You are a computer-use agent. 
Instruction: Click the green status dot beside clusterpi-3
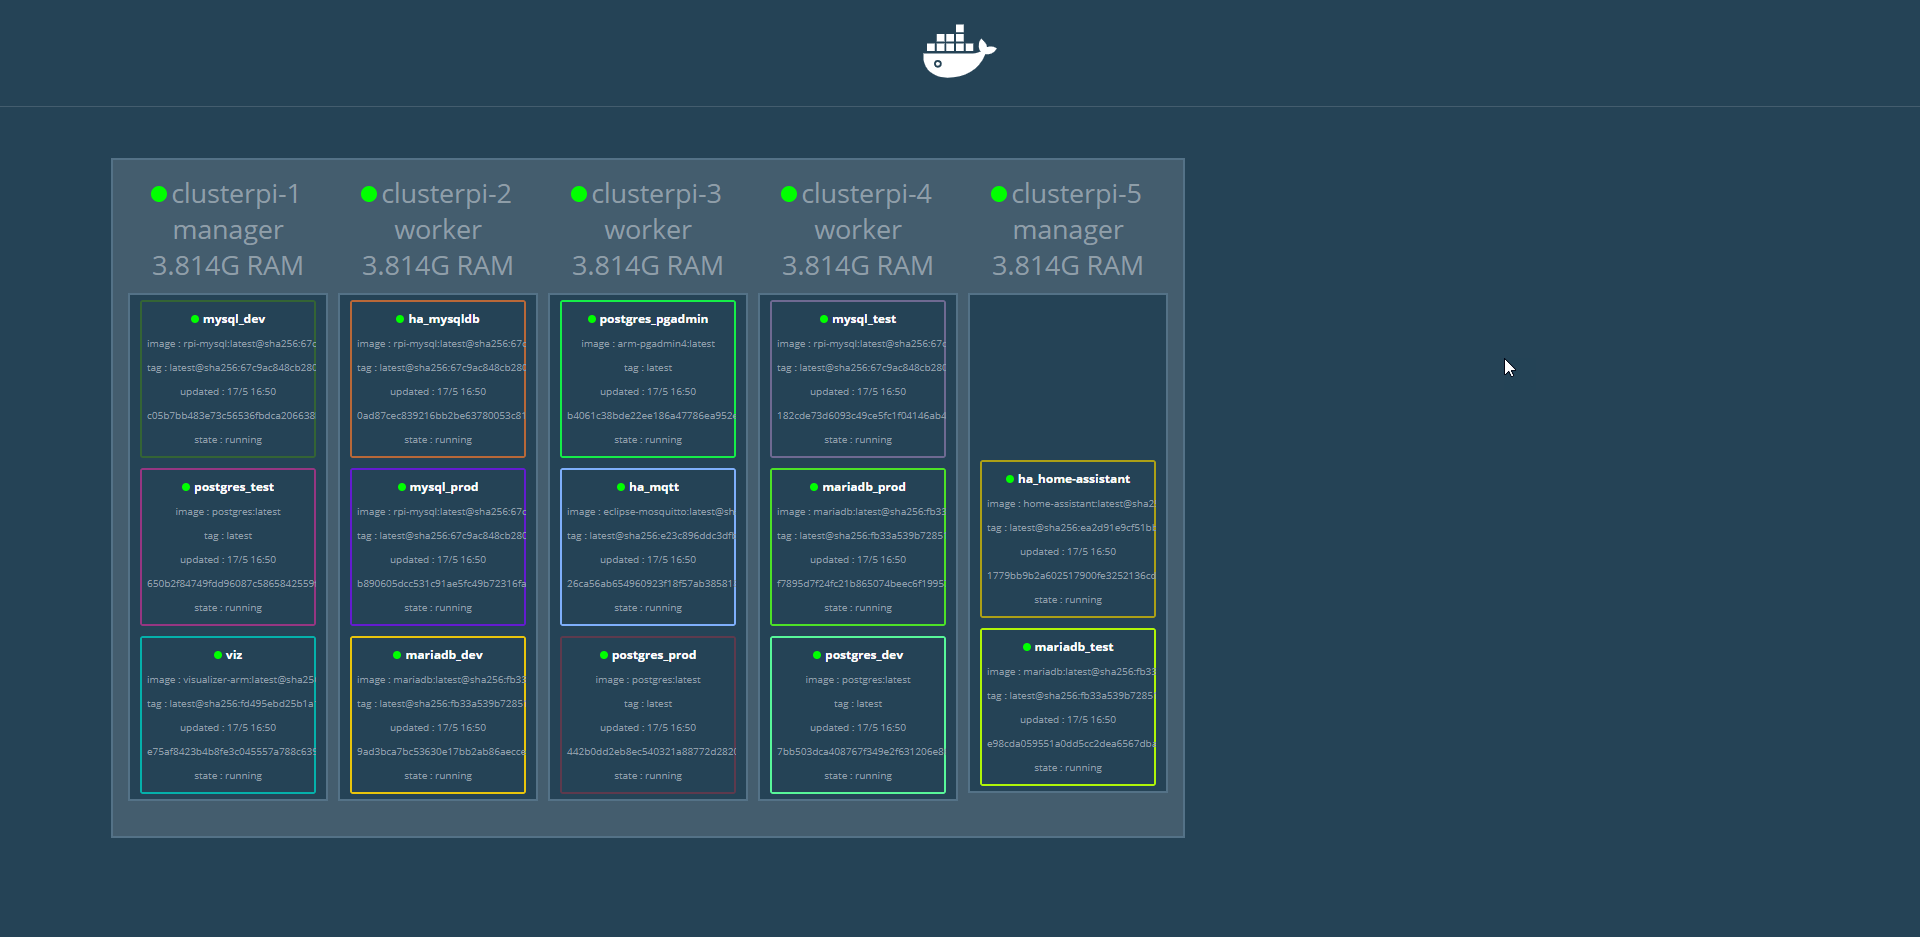click(579, 194)
